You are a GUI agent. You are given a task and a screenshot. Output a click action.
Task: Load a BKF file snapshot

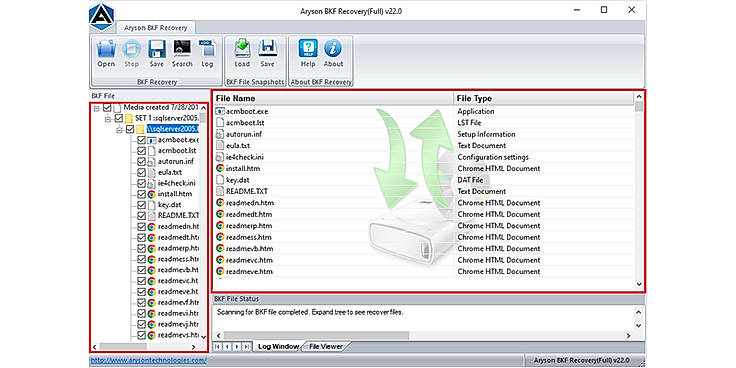pyautogui.click(x=242, y=49)
